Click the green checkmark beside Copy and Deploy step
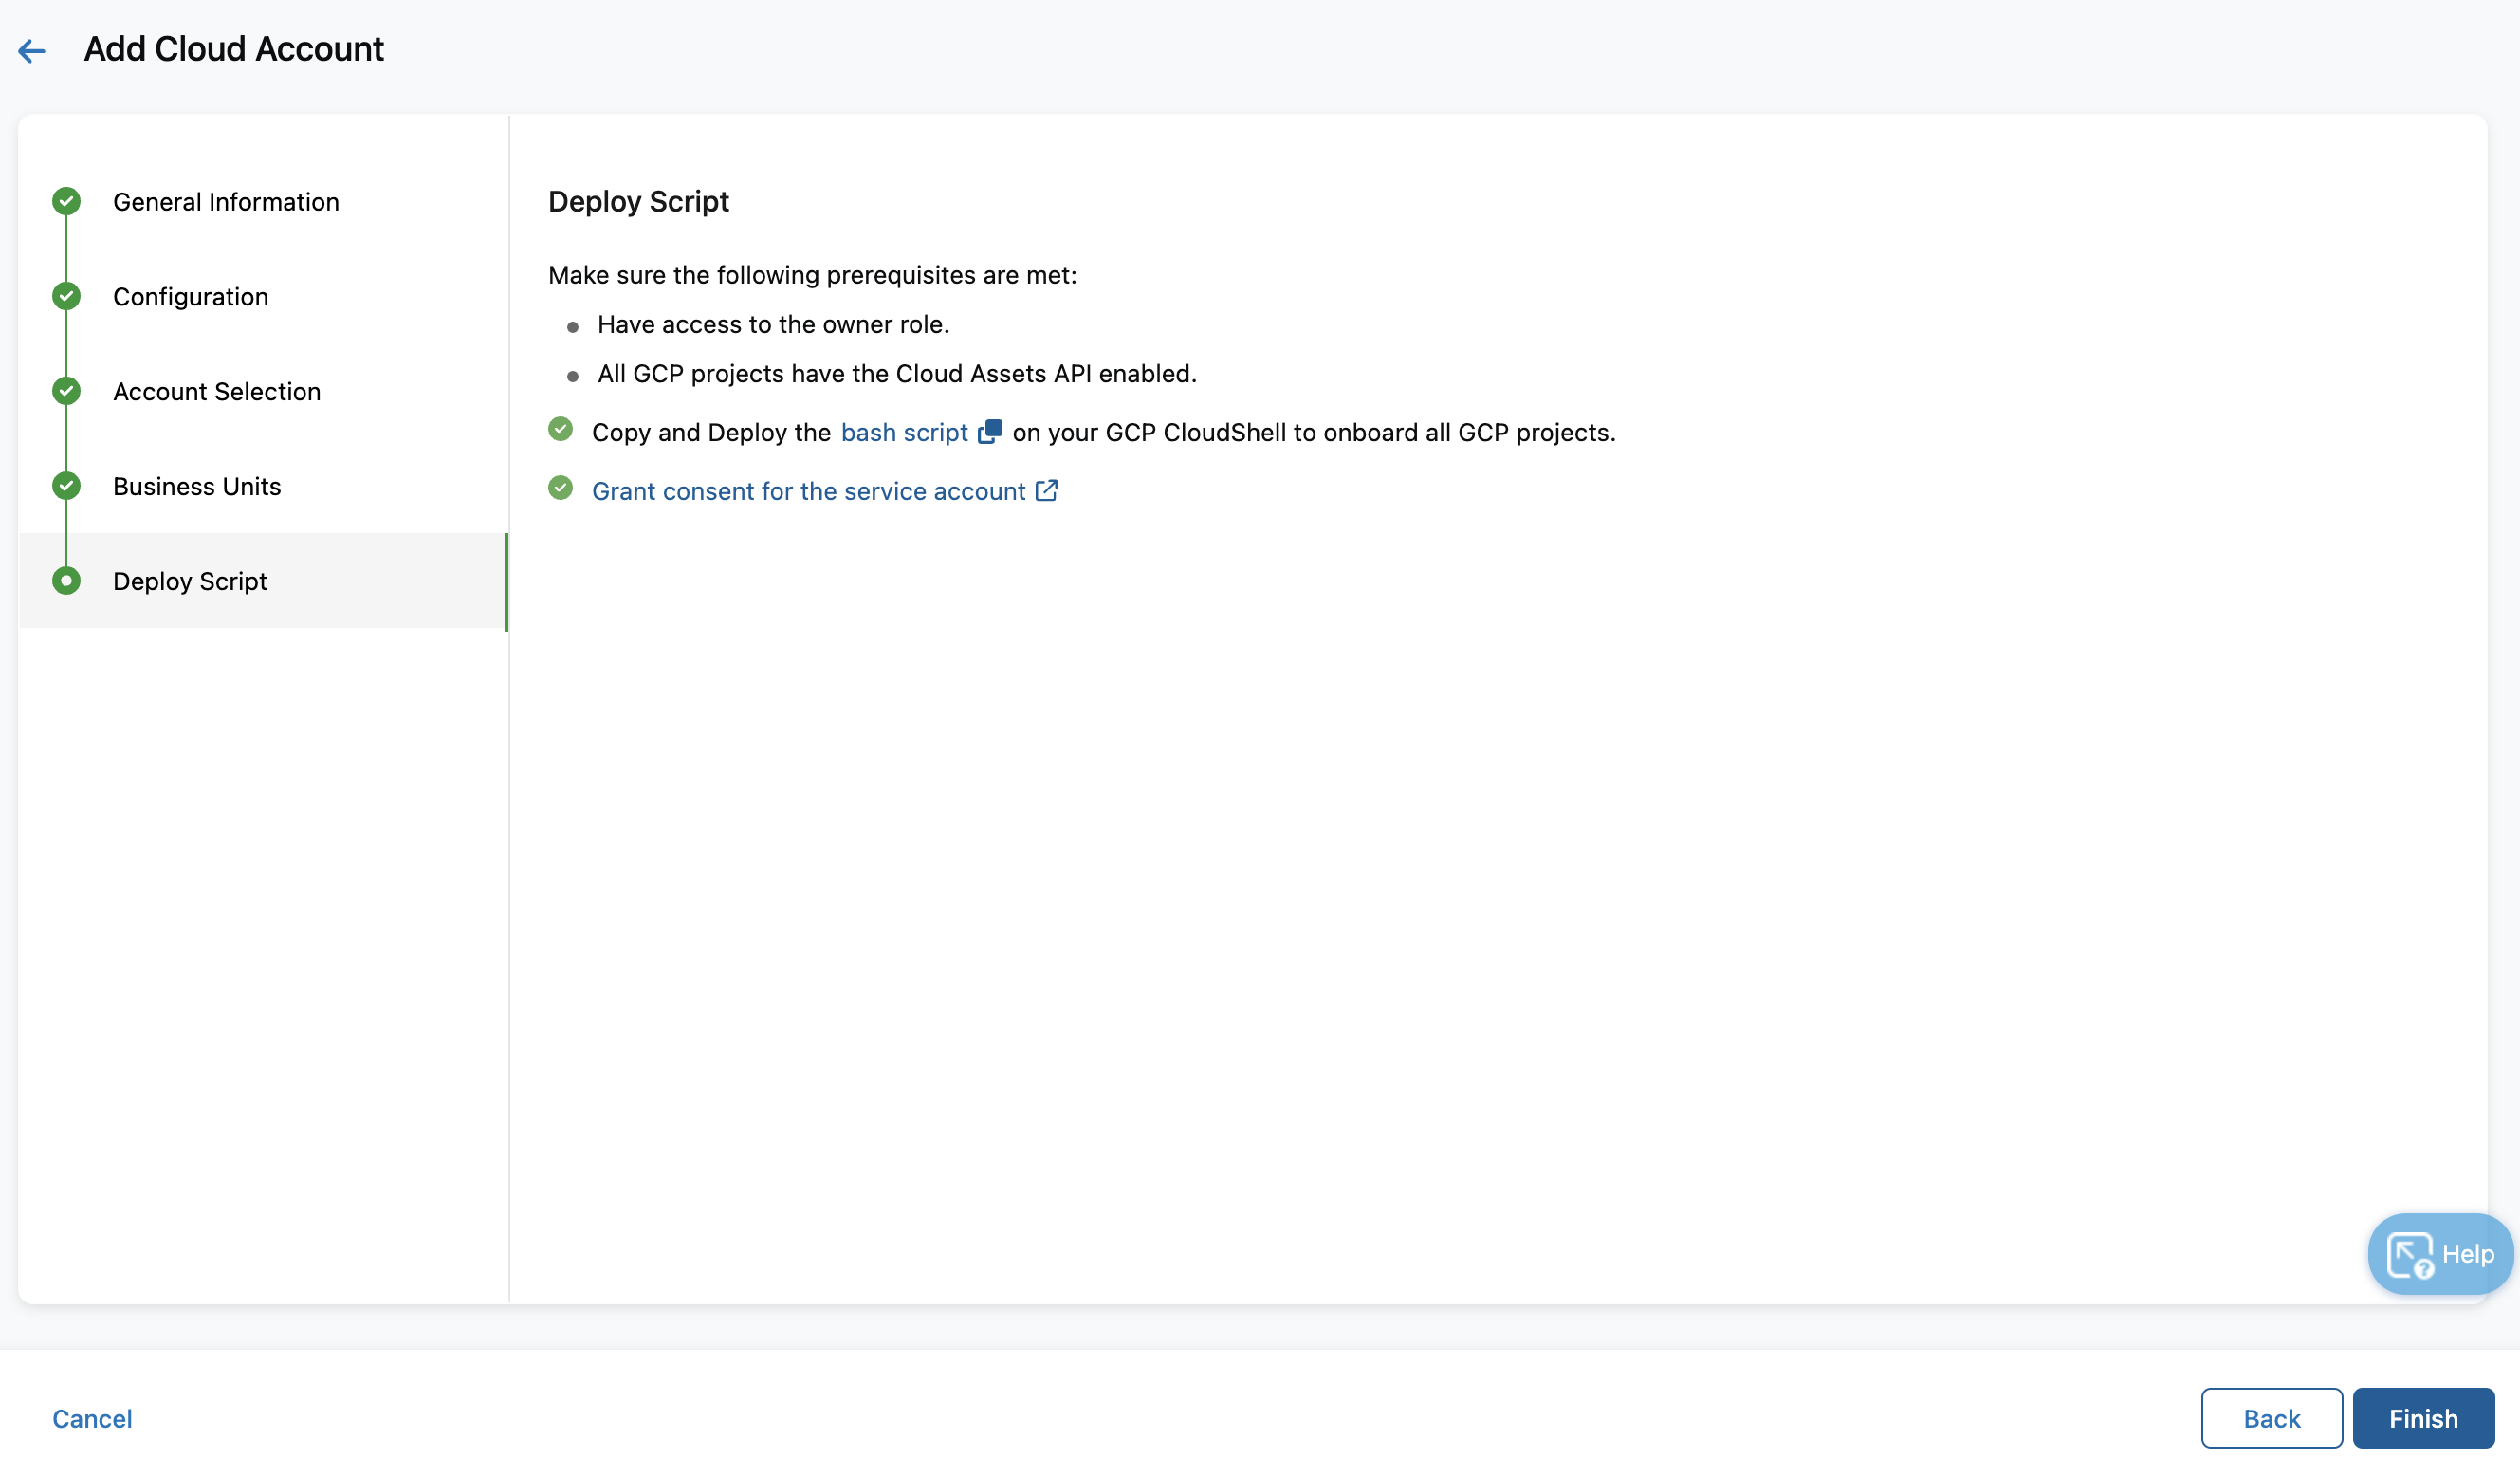 [x=561, y=429]
